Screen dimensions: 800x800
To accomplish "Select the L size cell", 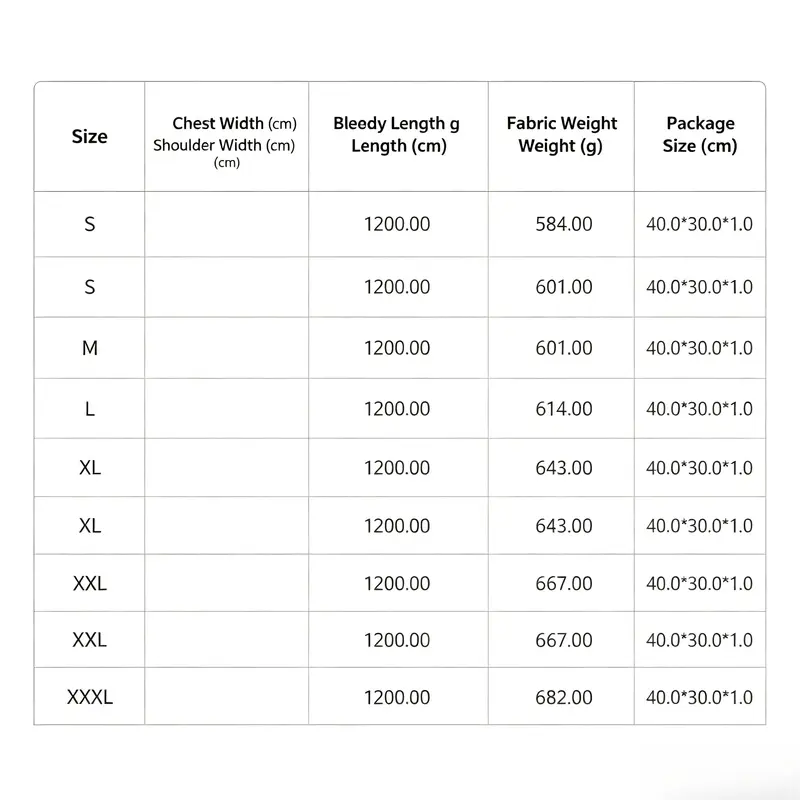I will tap(89, 409).
